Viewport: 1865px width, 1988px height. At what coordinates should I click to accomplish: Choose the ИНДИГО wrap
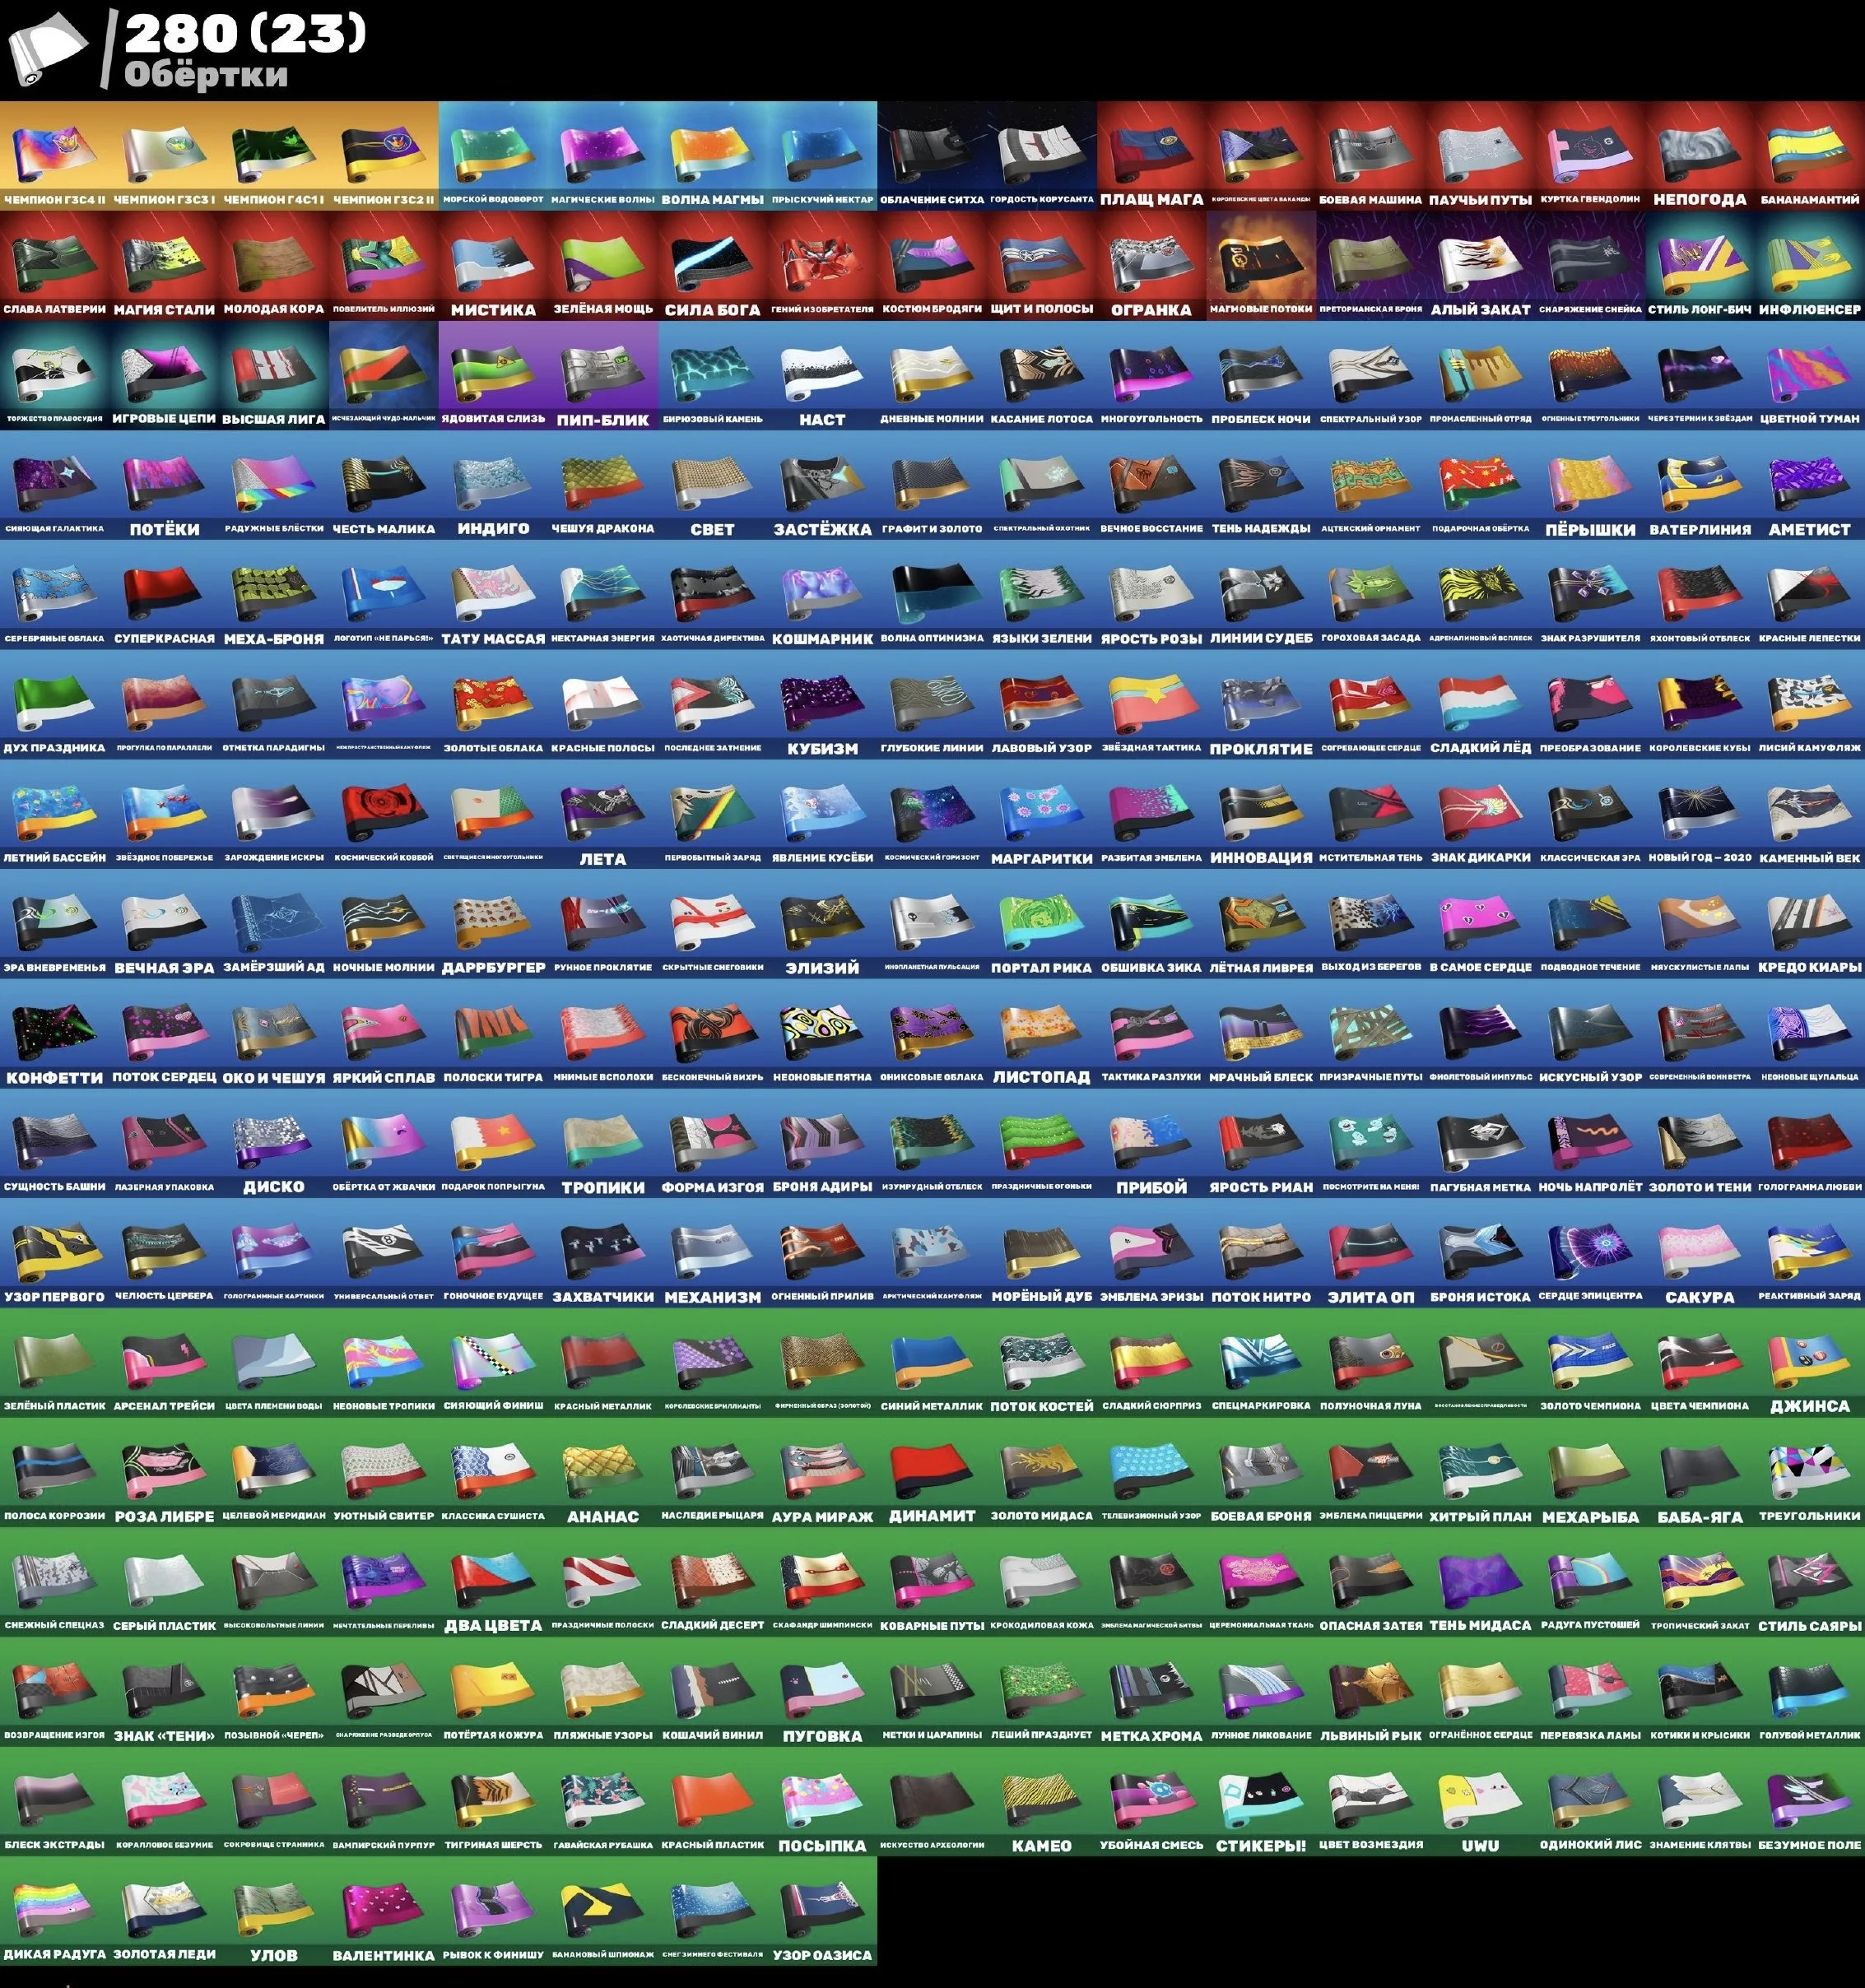pos(493,482)
